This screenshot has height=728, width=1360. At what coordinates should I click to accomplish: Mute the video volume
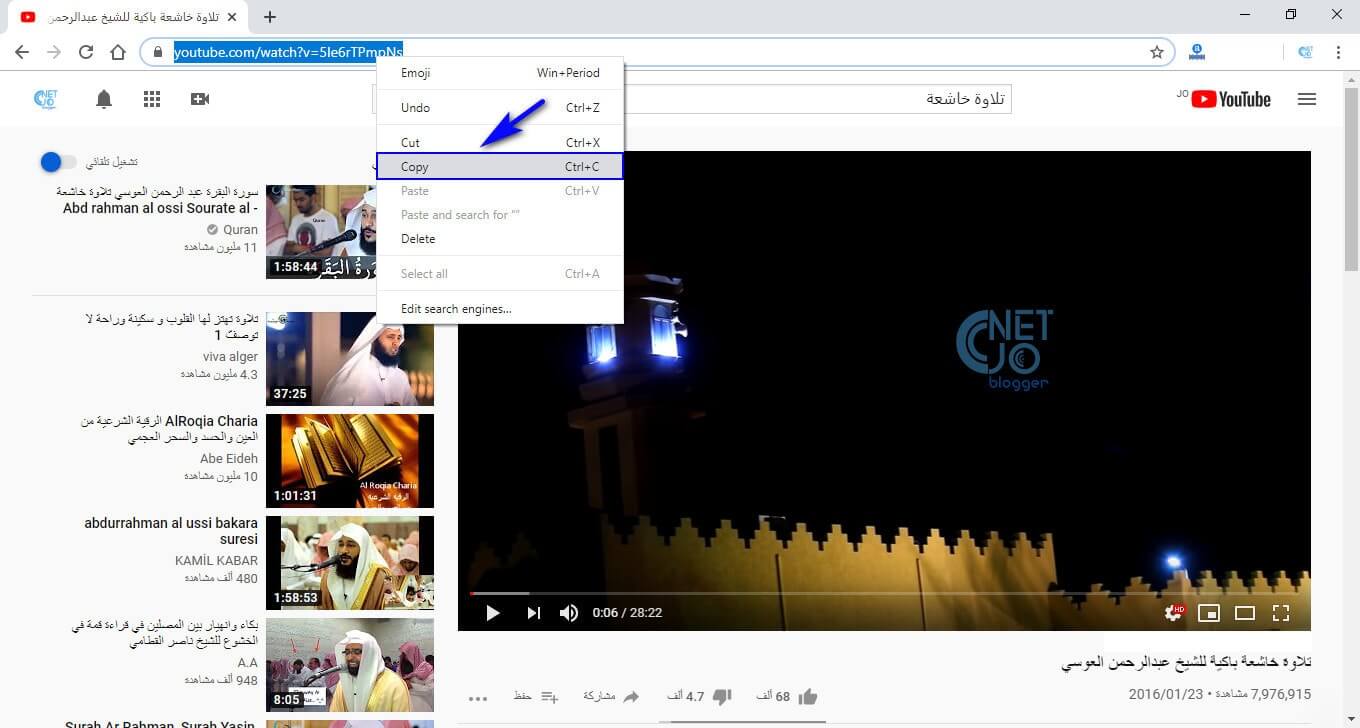(569, 613)
